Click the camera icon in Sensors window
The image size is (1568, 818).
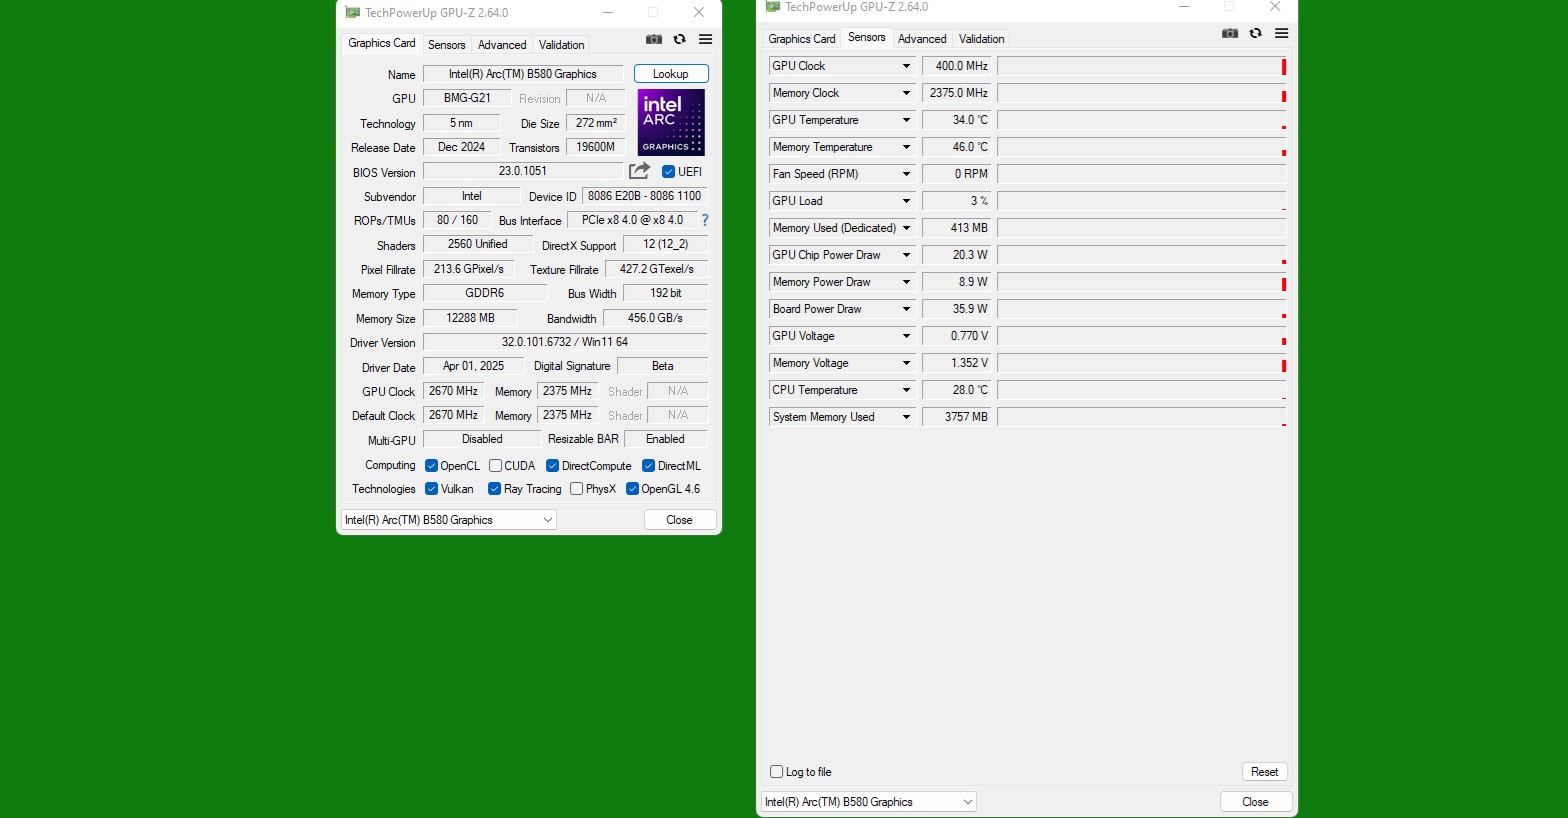1230,34
